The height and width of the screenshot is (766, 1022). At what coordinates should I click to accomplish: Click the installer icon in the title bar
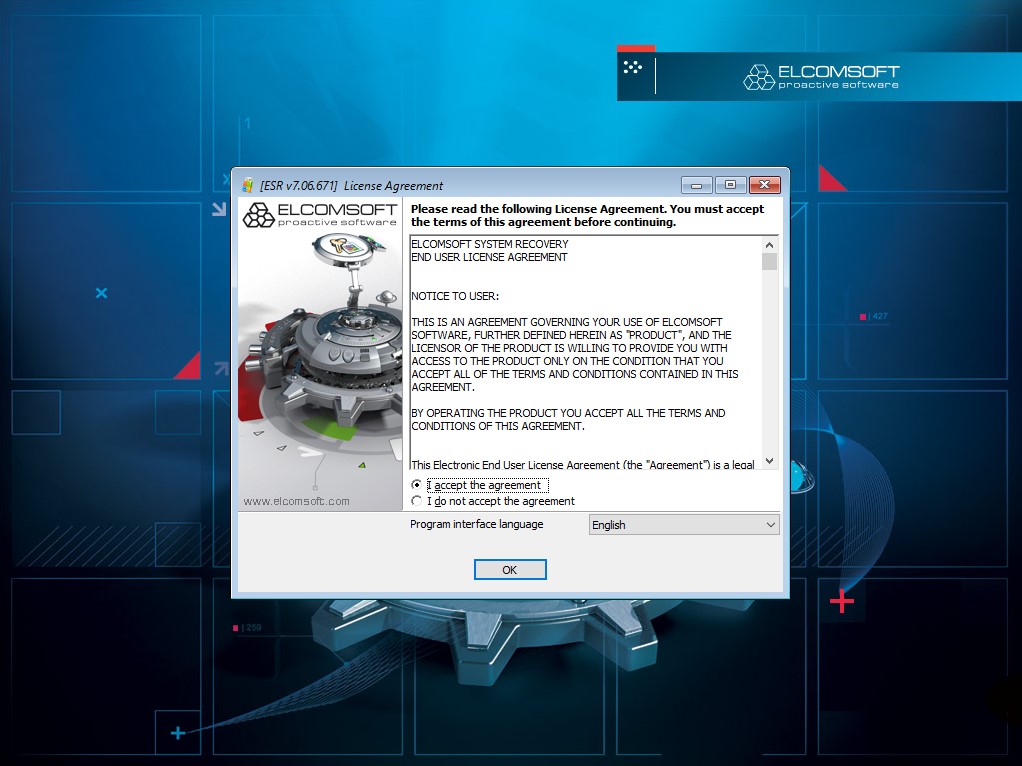(x=247, y=185)
